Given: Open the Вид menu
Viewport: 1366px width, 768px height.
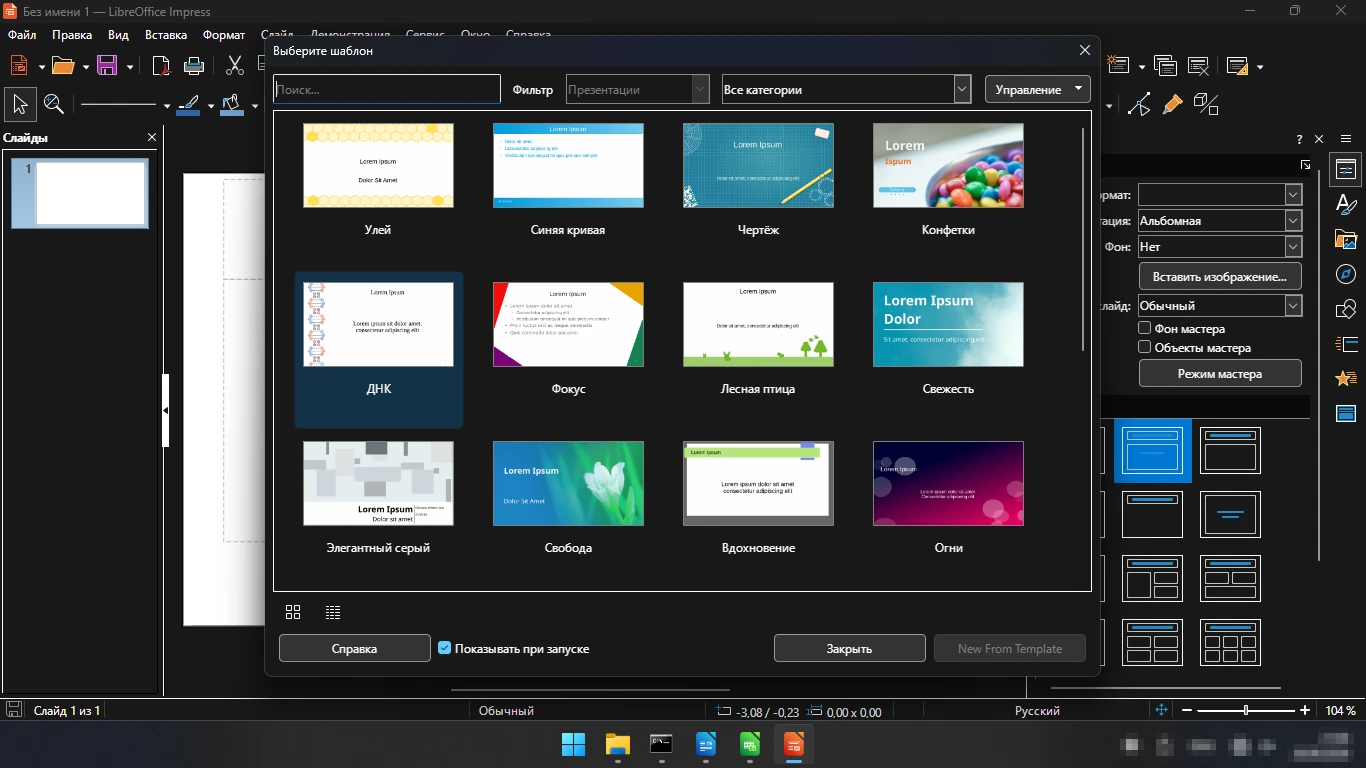Looking at the screenshot, I should point(118,35).
